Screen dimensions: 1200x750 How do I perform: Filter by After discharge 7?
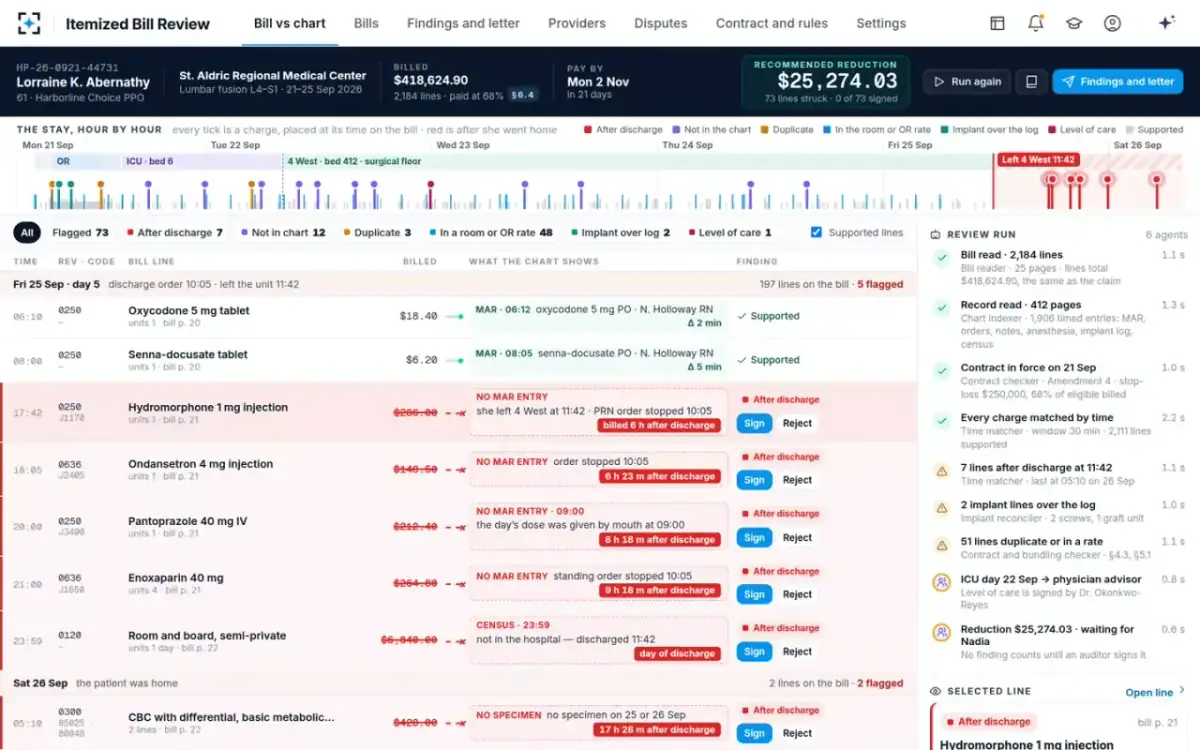point(175,233)
